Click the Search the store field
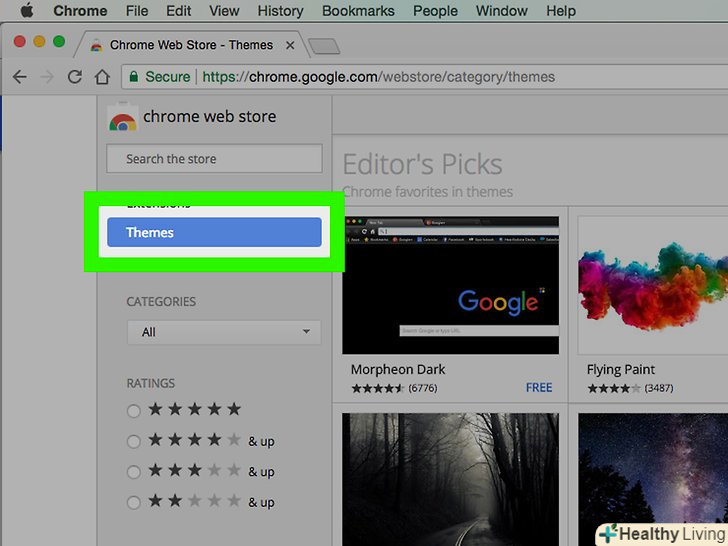Screen dimensions: 728x546 pos(214,159)
